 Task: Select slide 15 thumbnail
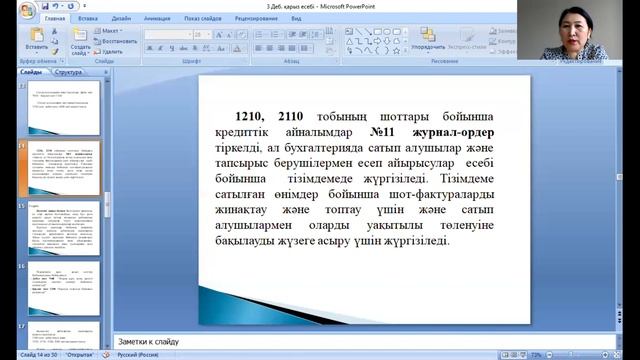click(x=64, y=229)
